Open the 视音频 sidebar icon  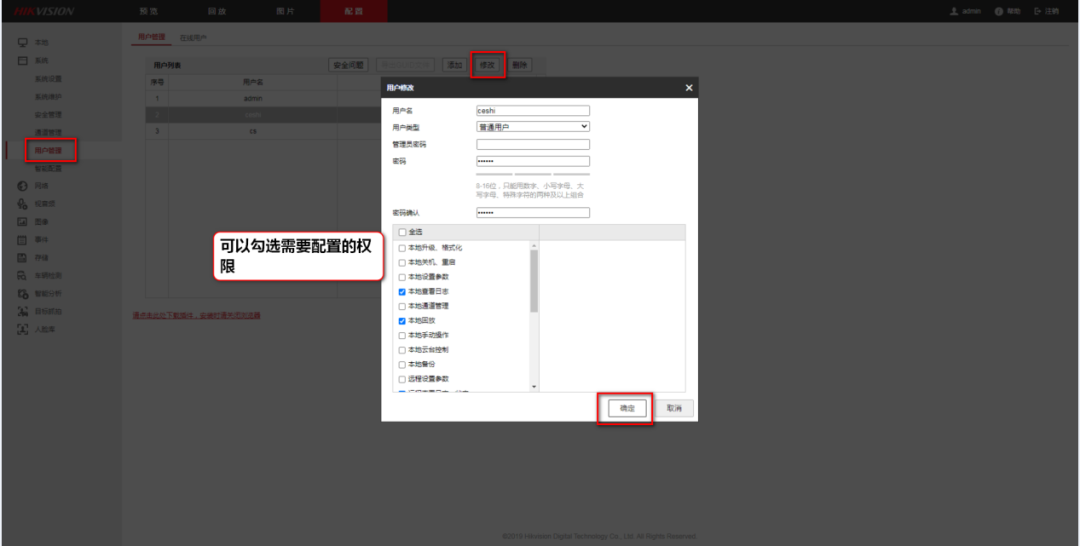click(x=22, y=204)
